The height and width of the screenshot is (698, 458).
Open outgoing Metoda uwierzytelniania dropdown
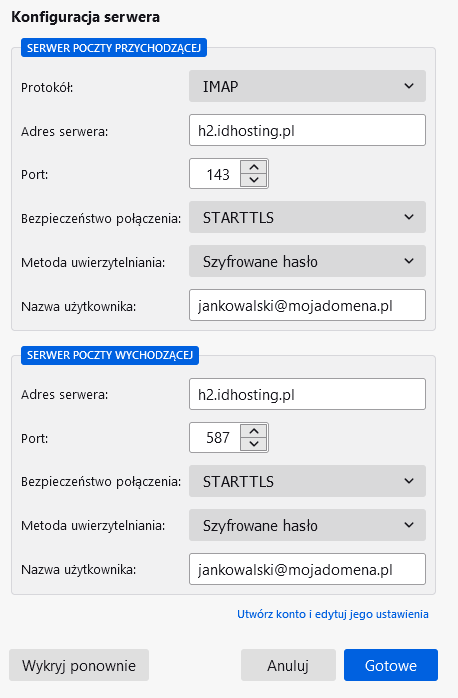[x=307, y=525]
